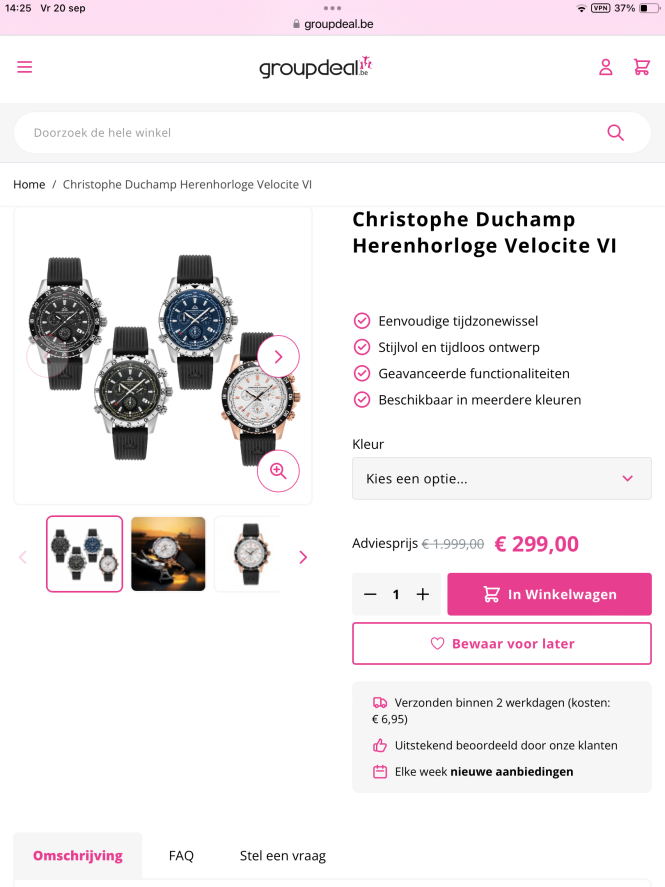
Task: Advance thumbnail carousel with right arrow
Action: pyautogui.click(x=303, y=557)
